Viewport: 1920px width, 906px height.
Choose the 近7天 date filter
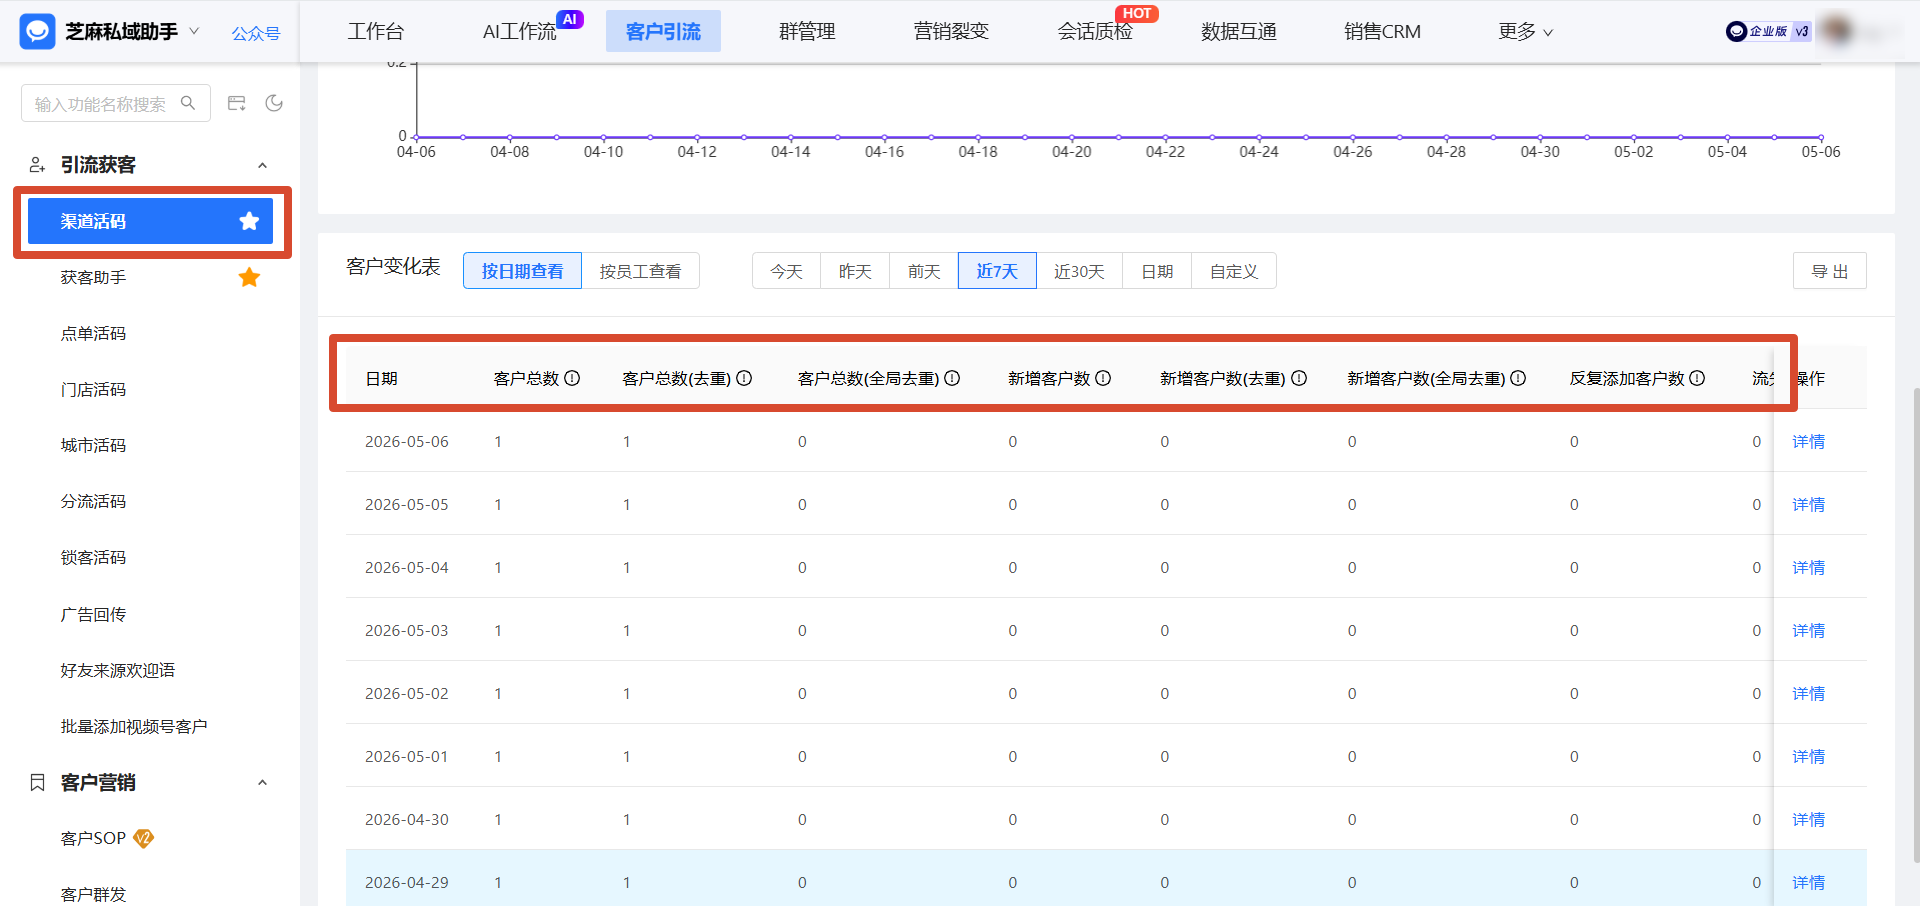click(997, 271)
